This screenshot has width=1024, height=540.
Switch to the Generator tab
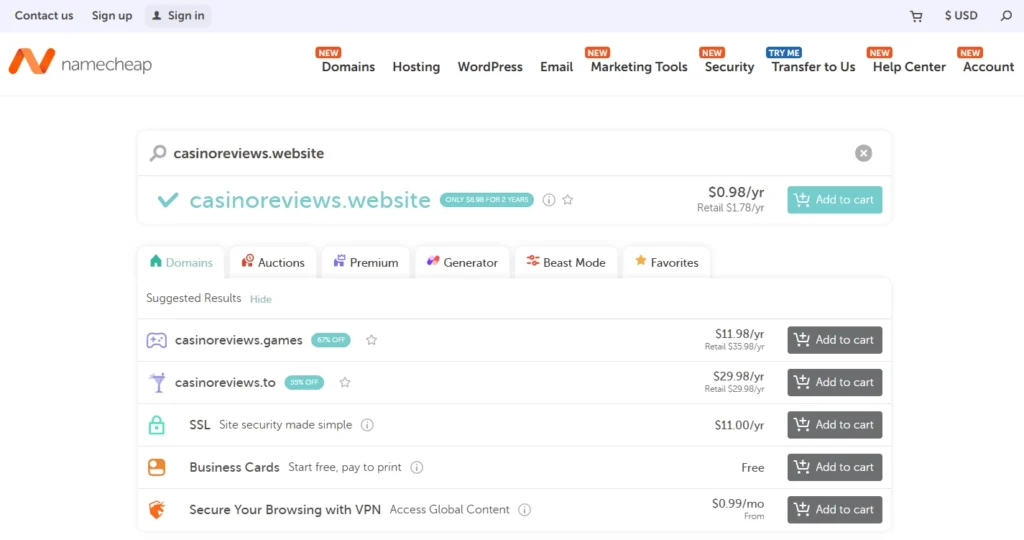pyautogui.click(x=462, y=262)
